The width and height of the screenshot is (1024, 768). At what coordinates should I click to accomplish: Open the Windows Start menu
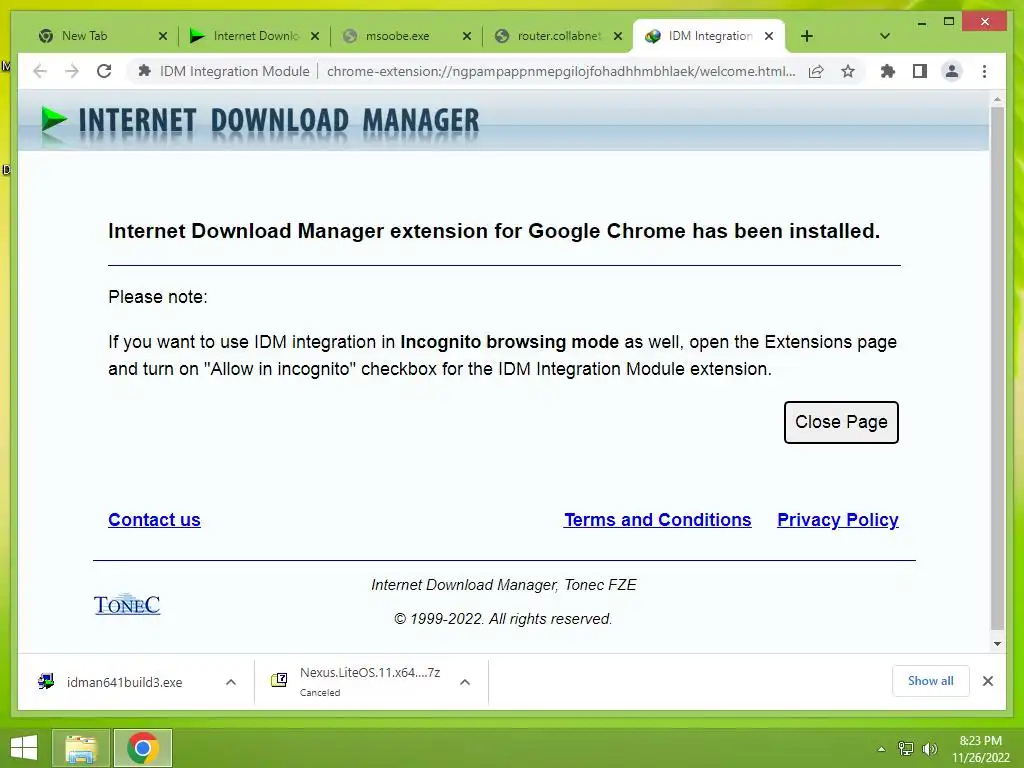tap(24, 748)
